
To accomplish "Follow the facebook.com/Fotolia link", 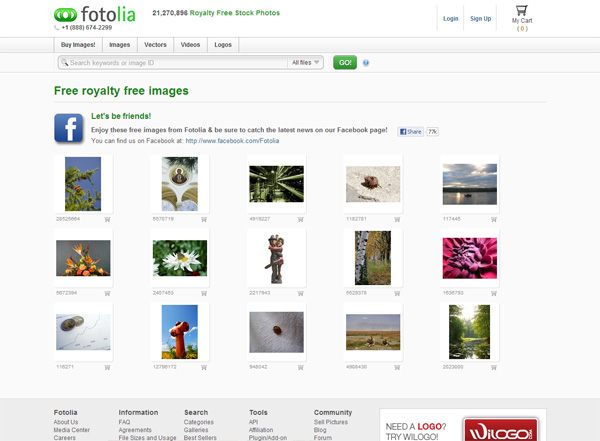I will 231,141.
